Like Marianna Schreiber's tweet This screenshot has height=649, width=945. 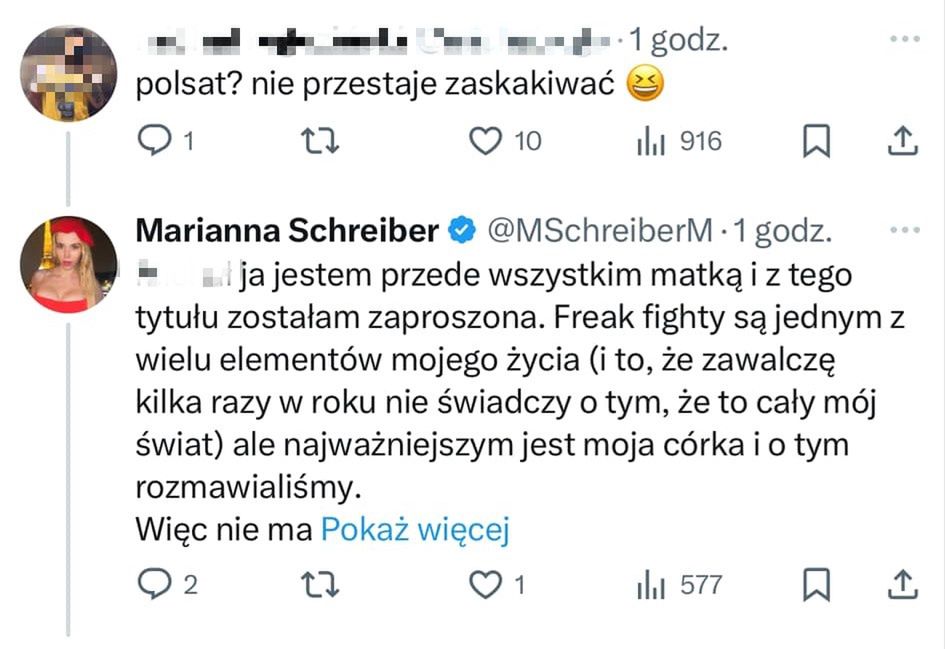point(486,584)
